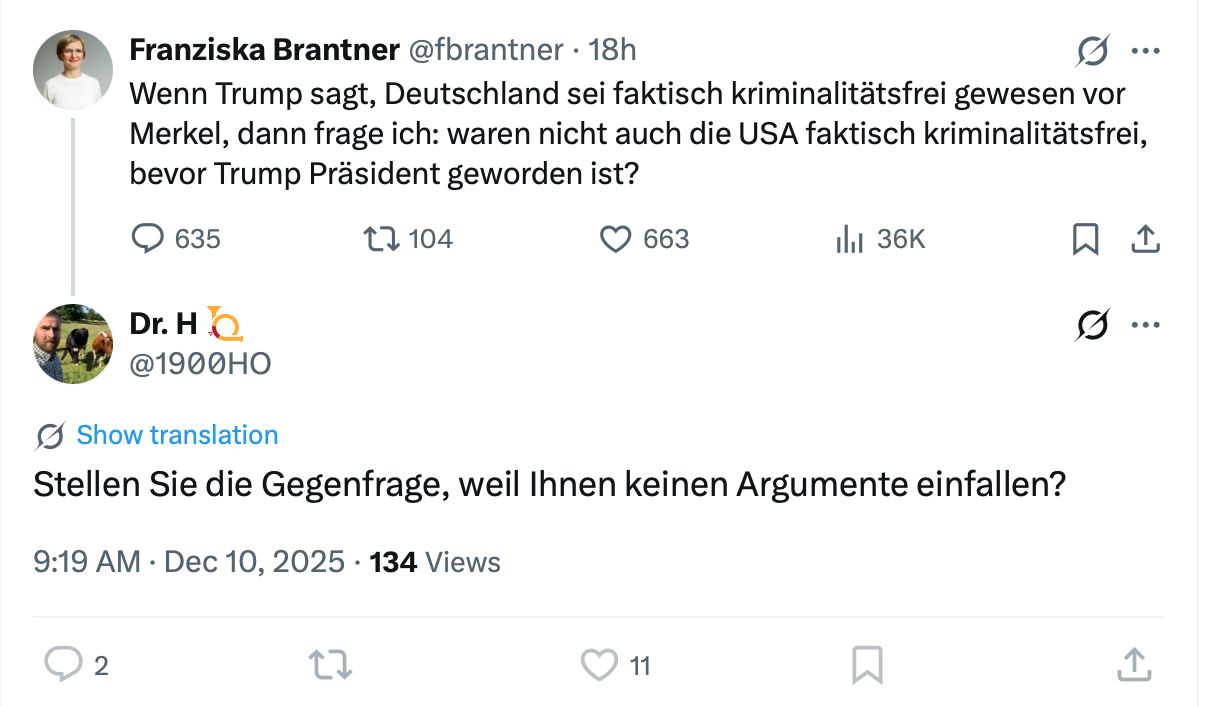Screen dimensions: 1222x706
Task: Open Grok icon on Brantner's tweet
Action: click(1093, 51)
